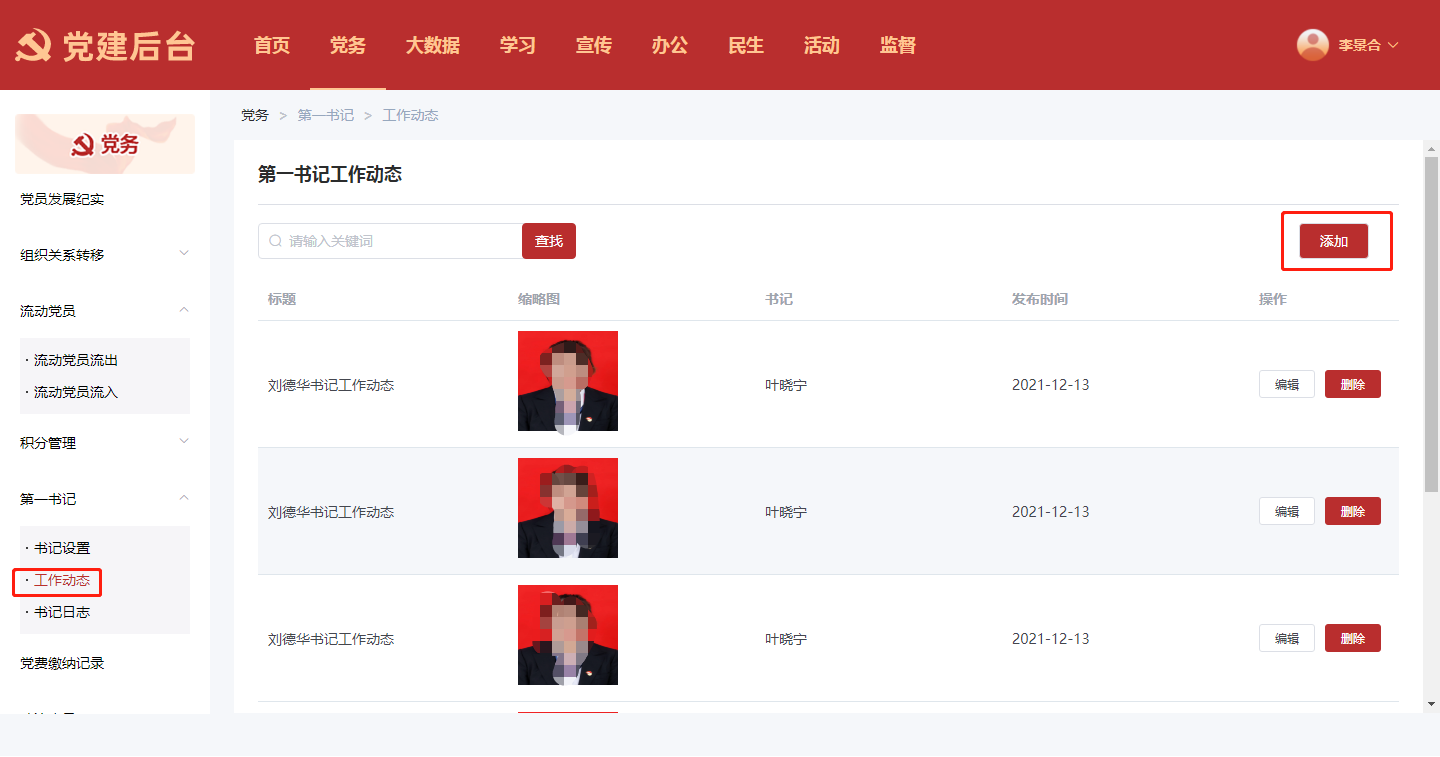1440x757 pixels.
Task: Delete the second record with 删除
Action: [x=1352, y=511]
